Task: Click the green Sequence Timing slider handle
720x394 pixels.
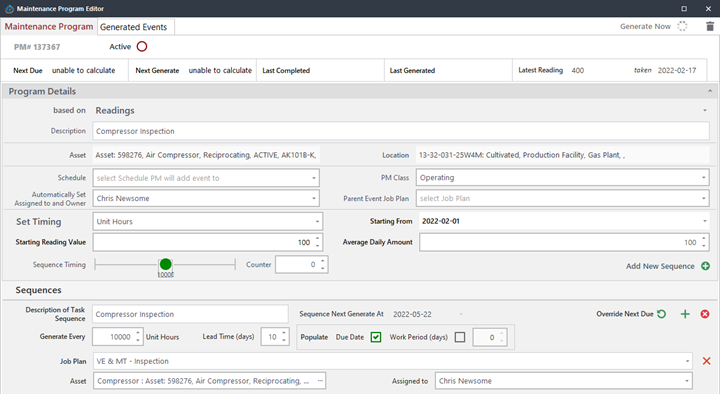Action: (165, 264)
